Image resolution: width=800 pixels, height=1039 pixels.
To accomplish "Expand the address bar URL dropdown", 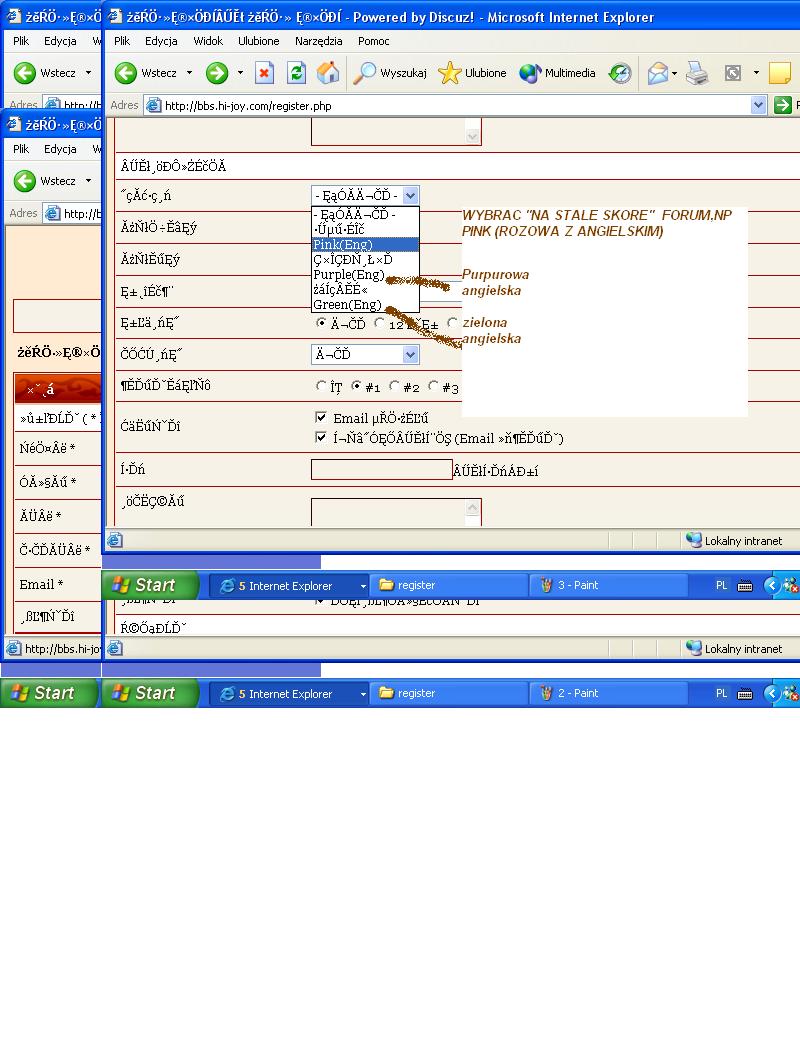I will coord(758,105).
